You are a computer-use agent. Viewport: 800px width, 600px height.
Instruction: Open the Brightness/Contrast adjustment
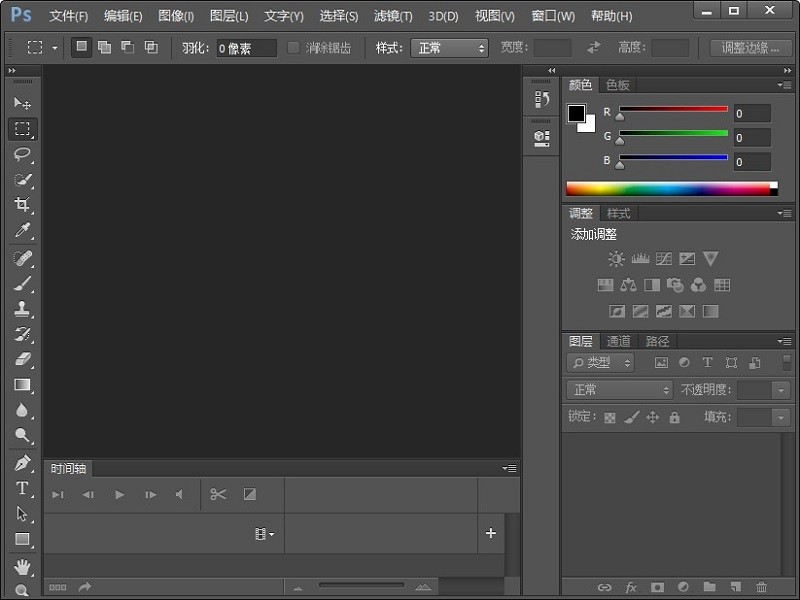tap(617, 258)
